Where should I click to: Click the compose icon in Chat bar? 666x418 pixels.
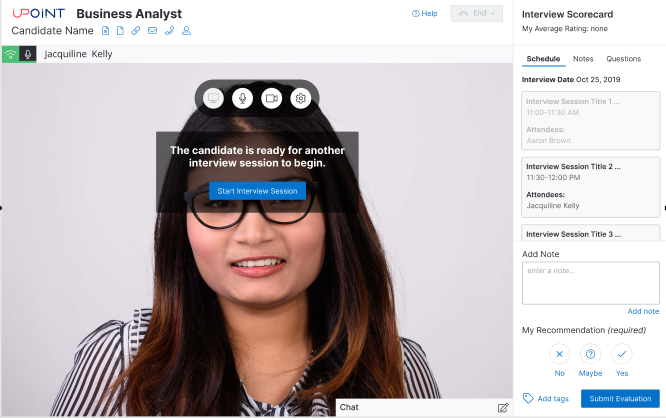503,407
